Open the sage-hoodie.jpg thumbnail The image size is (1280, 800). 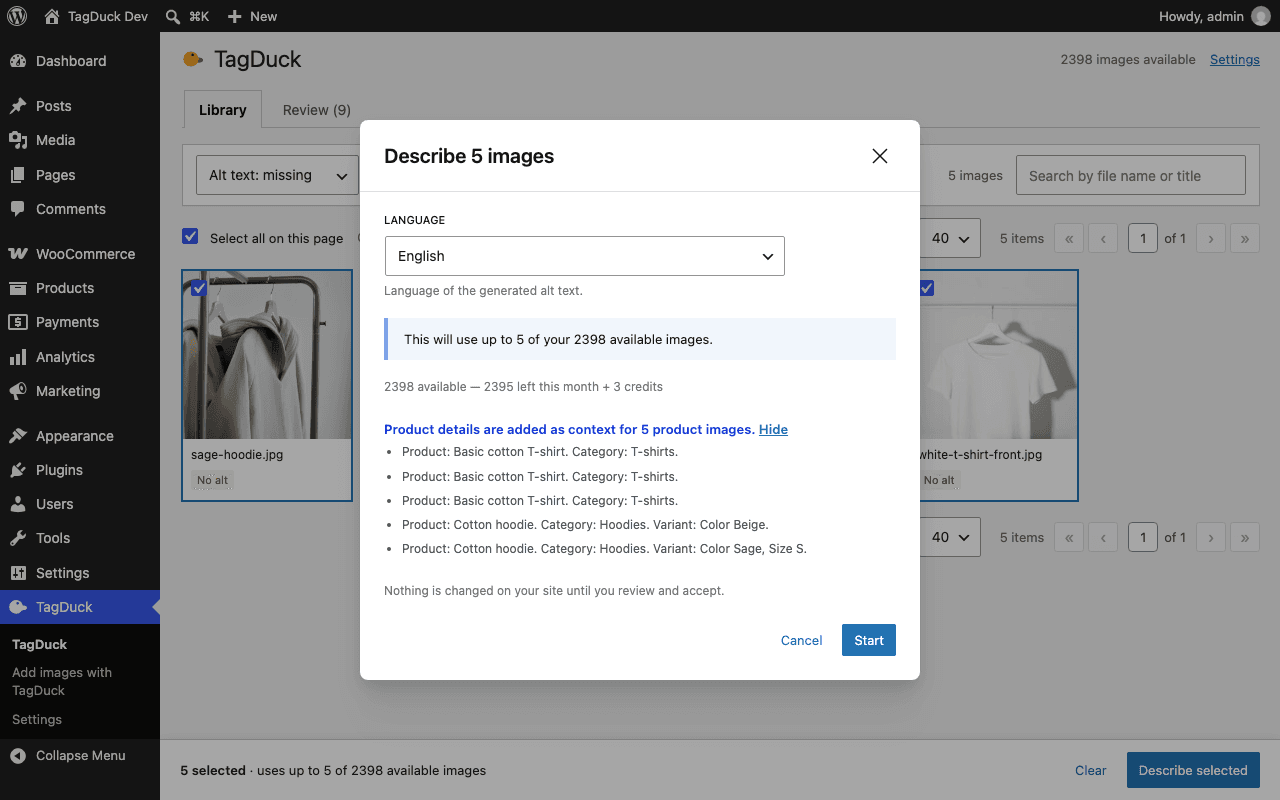click(268, 355)
